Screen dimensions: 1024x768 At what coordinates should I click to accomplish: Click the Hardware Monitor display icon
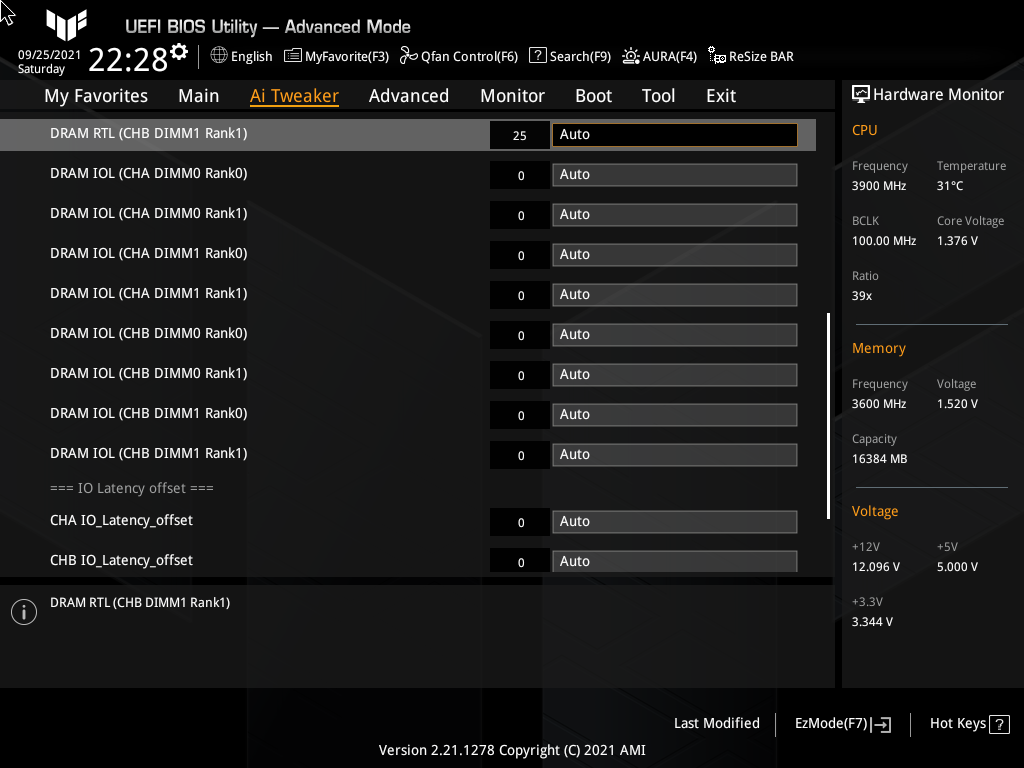coord(861,95)
